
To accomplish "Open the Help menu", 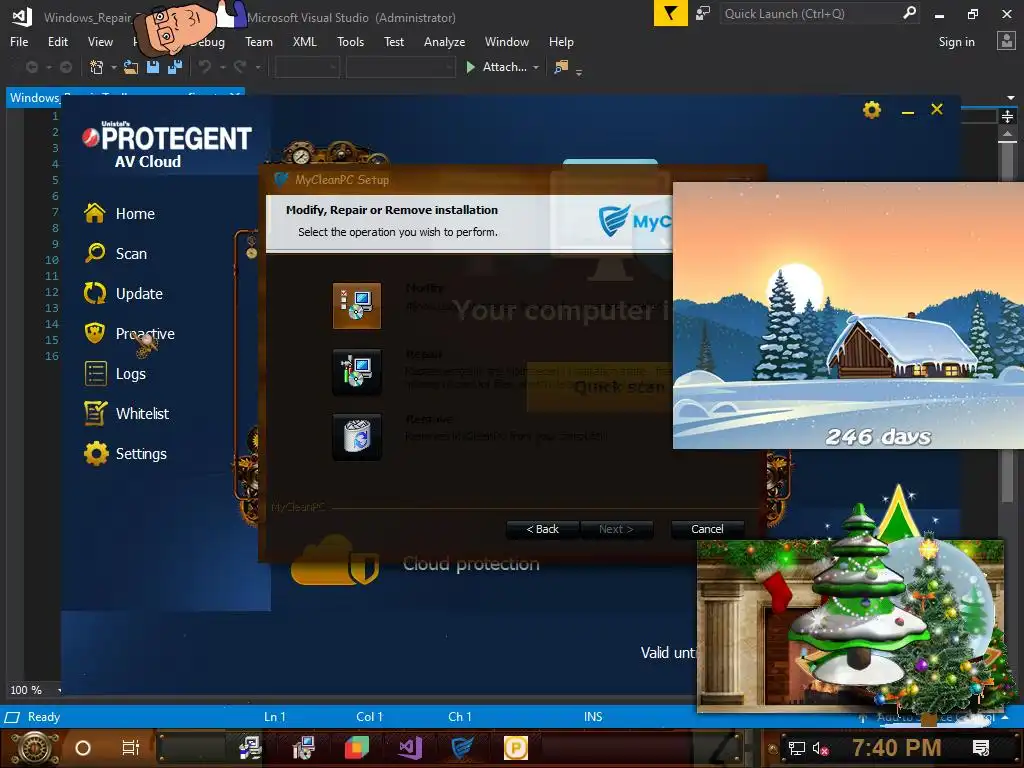I will click(561, 42).
